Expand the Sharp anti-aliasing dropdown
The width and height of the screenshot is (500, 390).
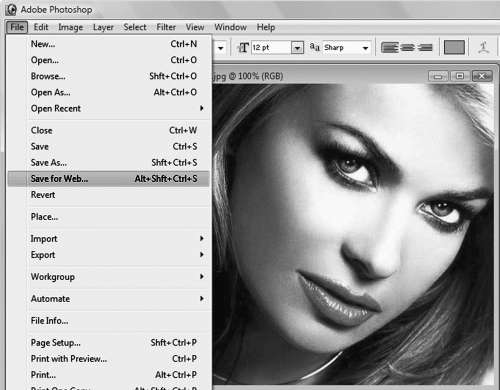(365, 48)
